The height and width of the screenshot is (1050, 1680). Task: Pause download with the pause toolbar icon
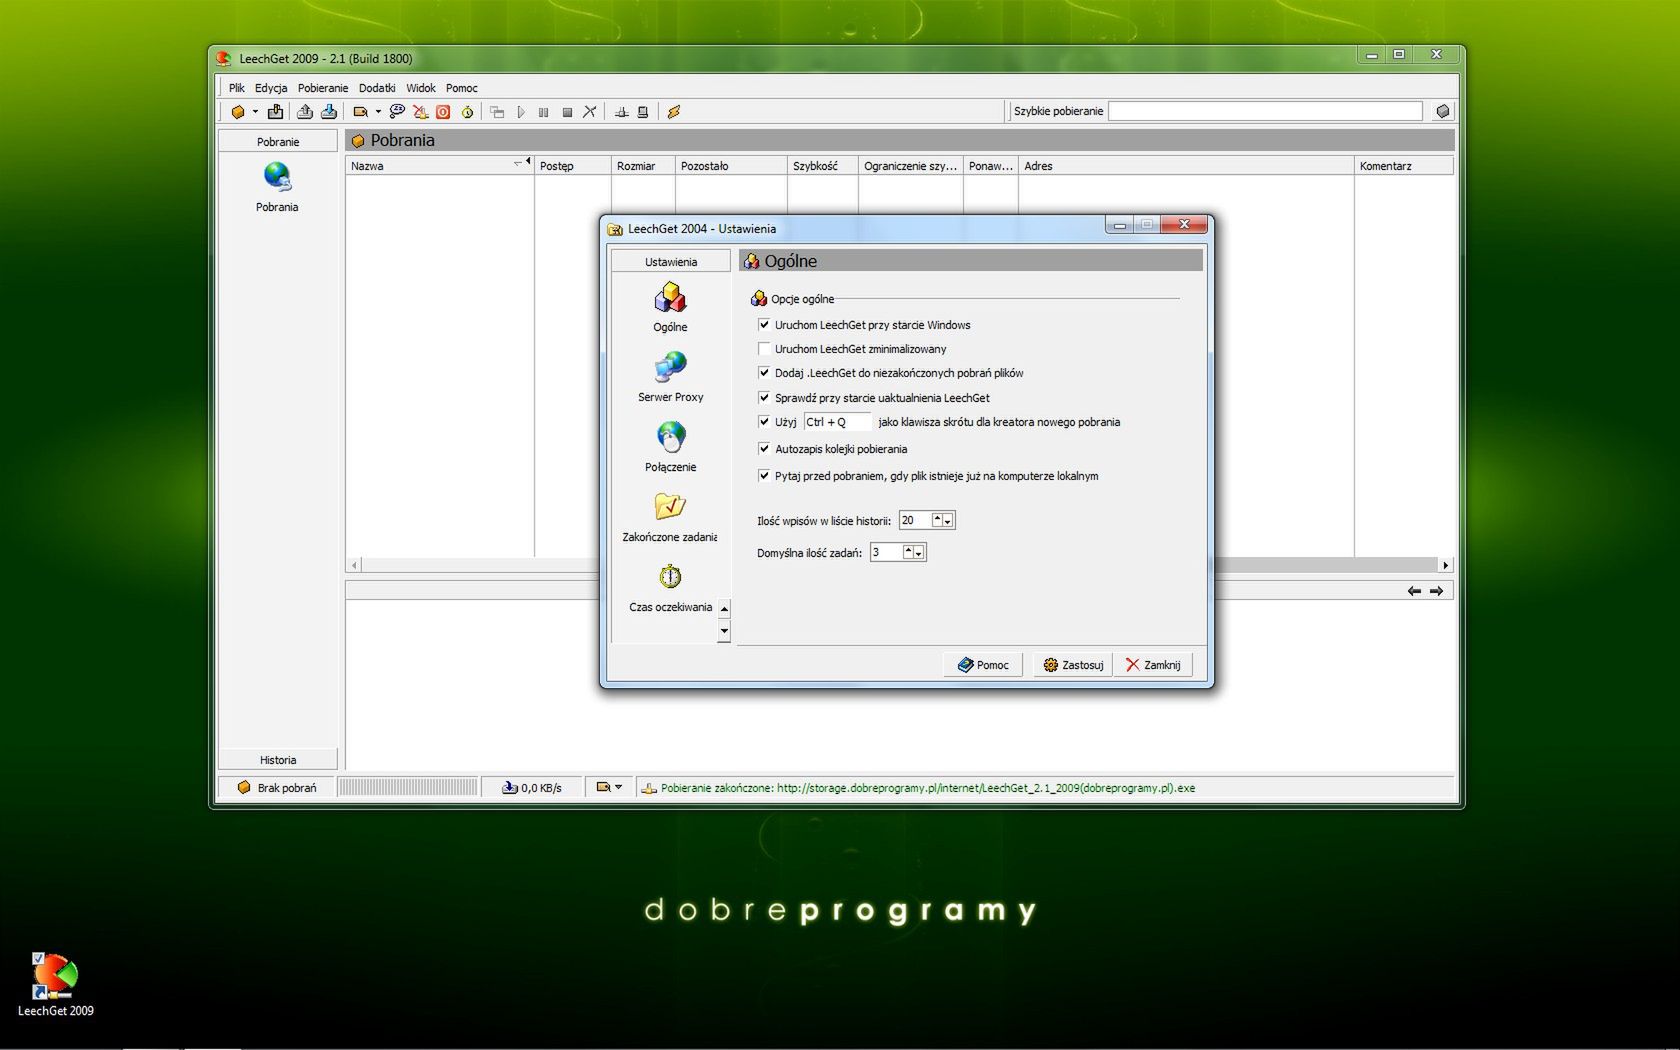(544, 112)
